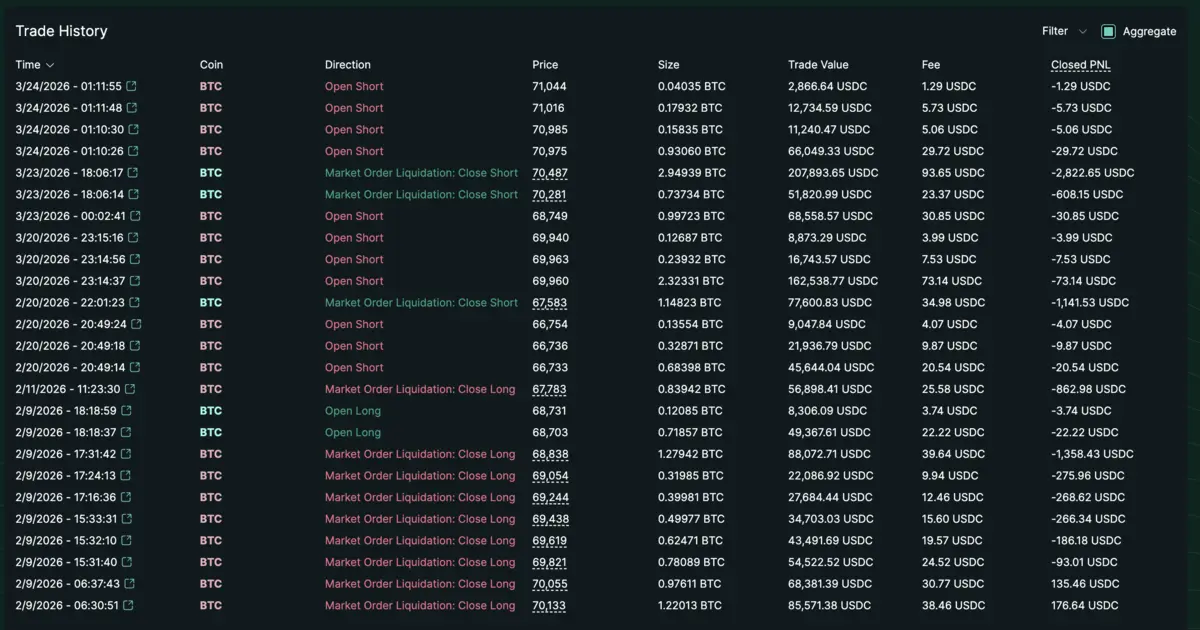Click the liquidation price 70,487
This screenshot has width=1200, height=630.
pyautogui.click(x=549, y=173)
